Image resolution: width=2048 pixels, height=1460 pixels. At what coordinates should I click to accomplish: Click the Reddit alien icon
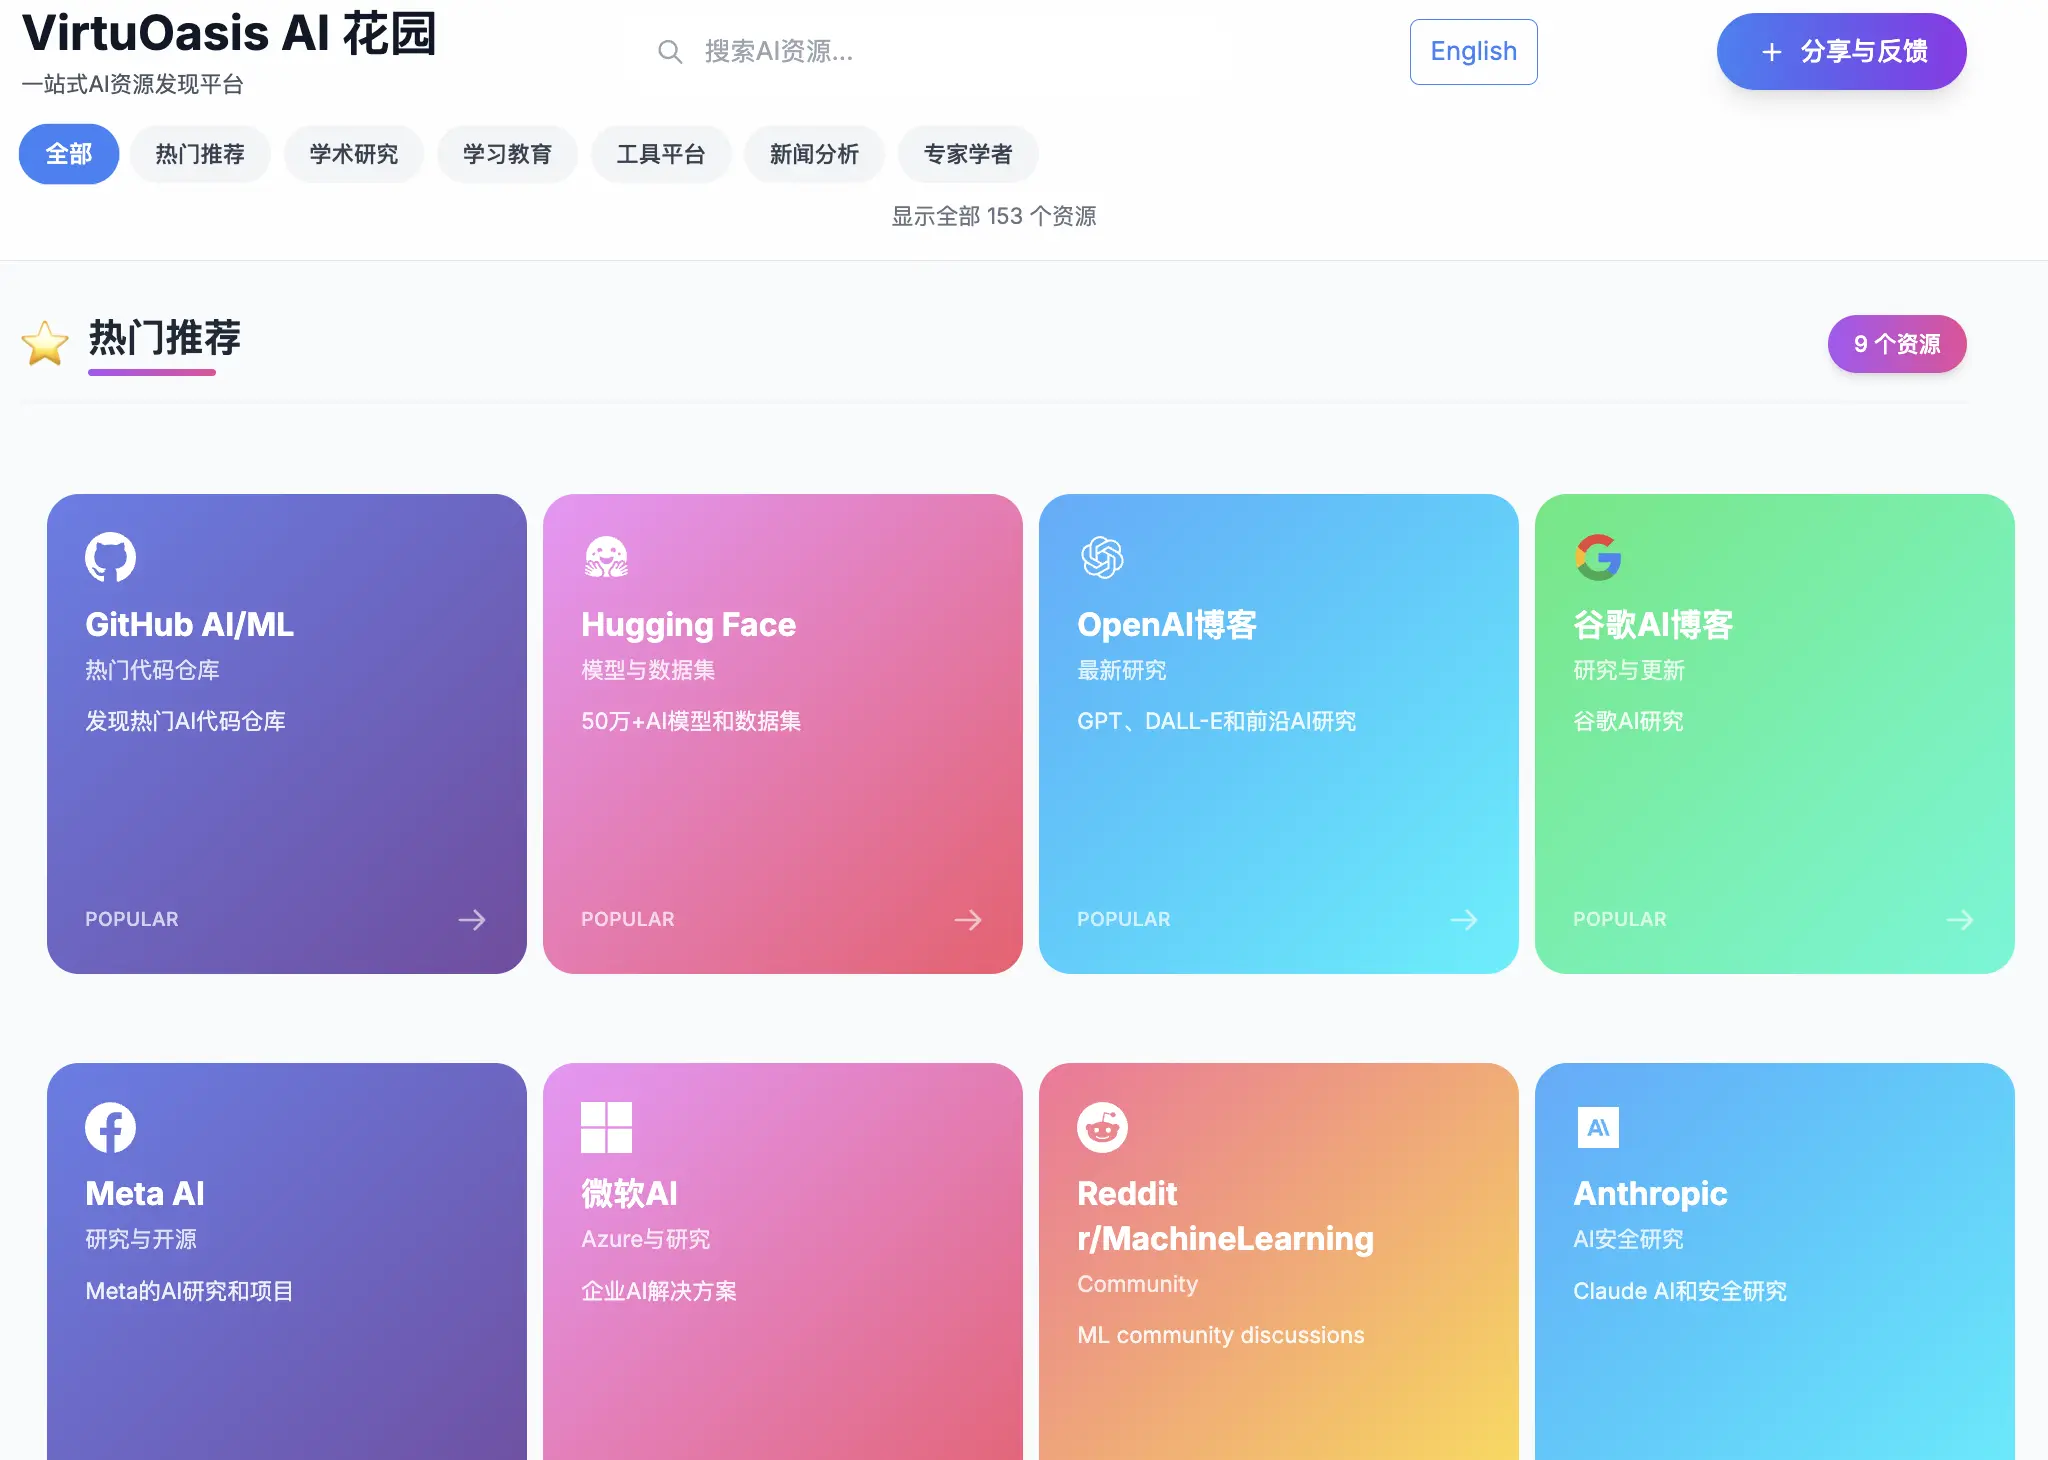[x=1102, y=1127]
